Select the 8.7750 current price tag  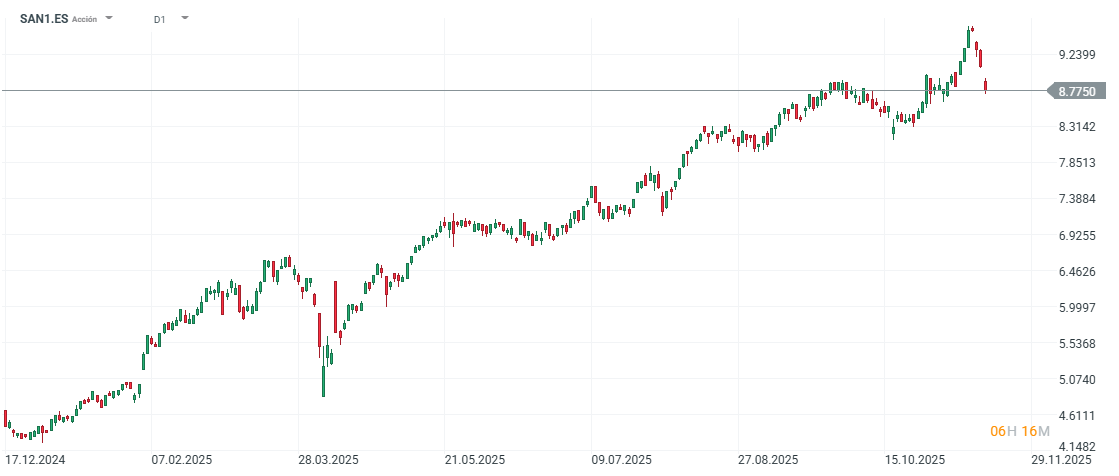[1077, 91]
